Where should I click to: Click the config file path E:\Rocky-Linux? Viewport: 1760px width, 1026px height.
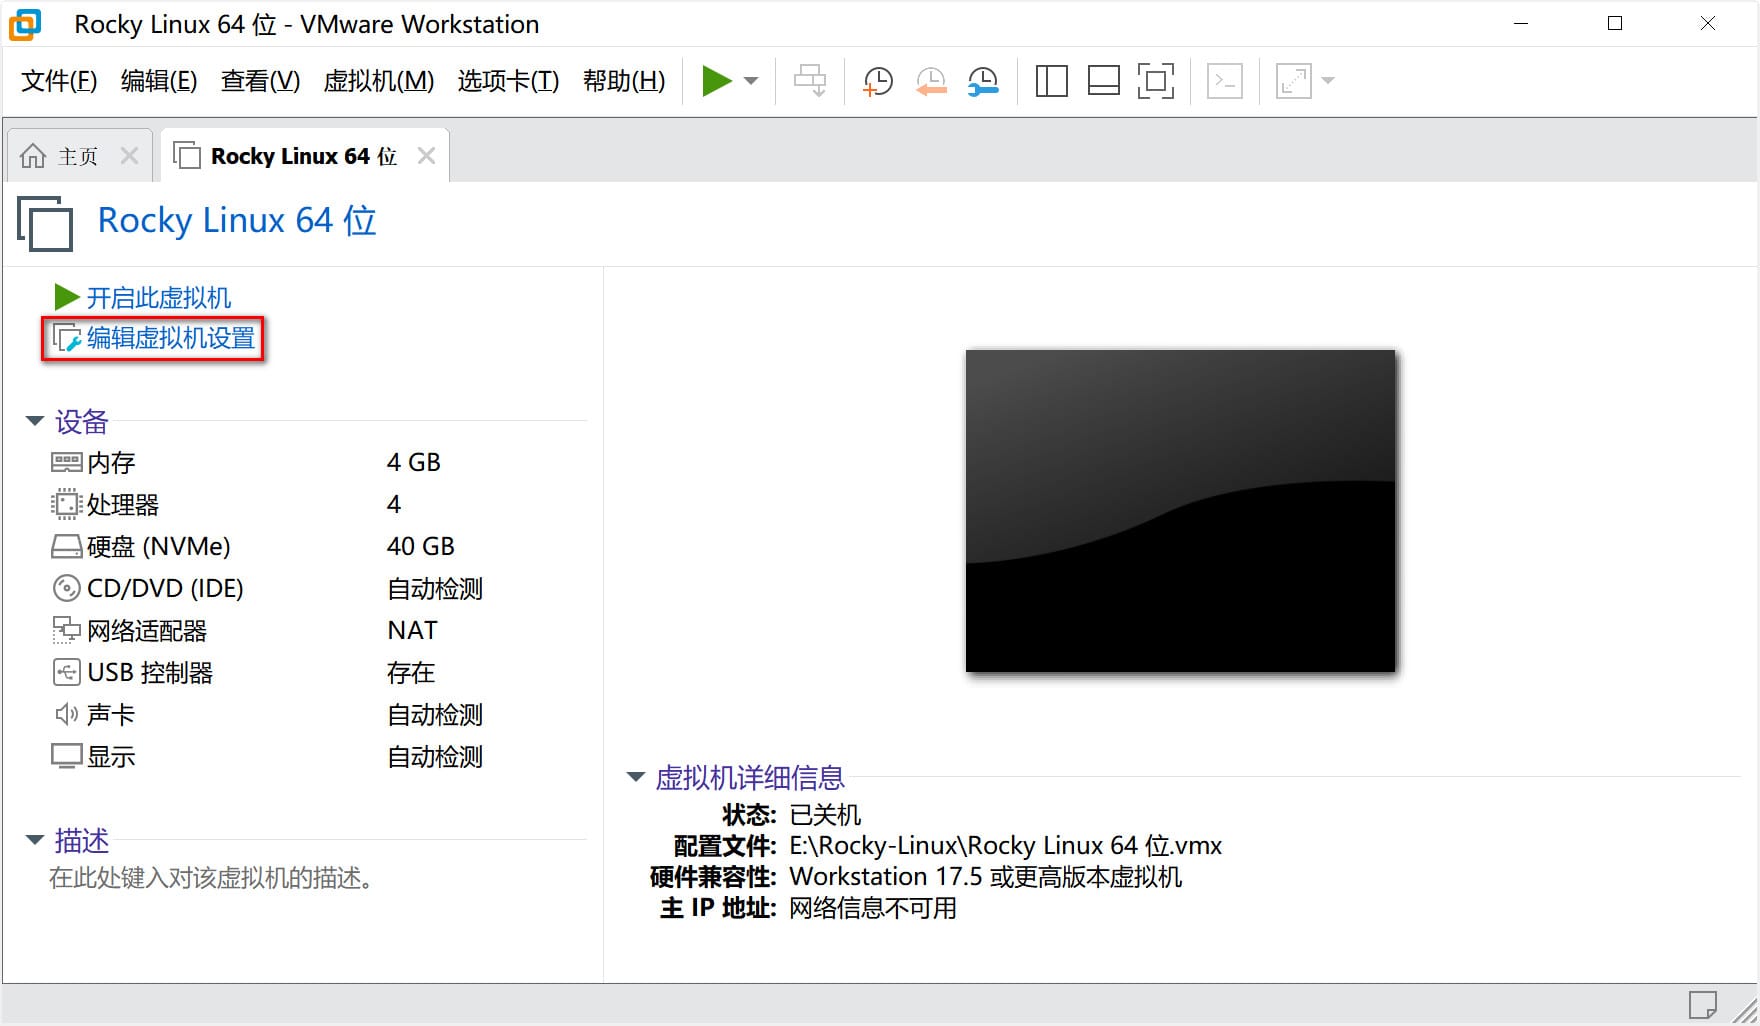pos(1005,845)
